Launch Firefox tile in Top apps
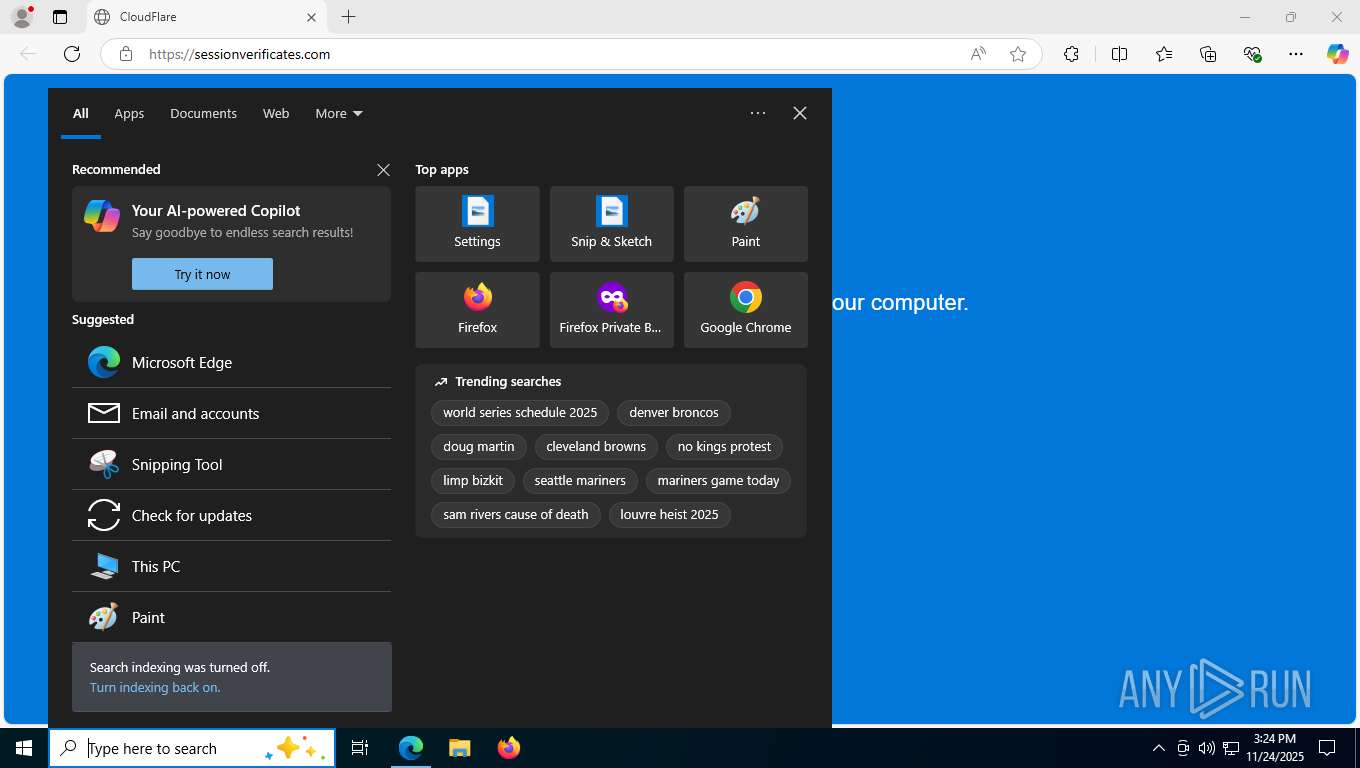This screenshot has width=1360, height=768. pos(477,310)
